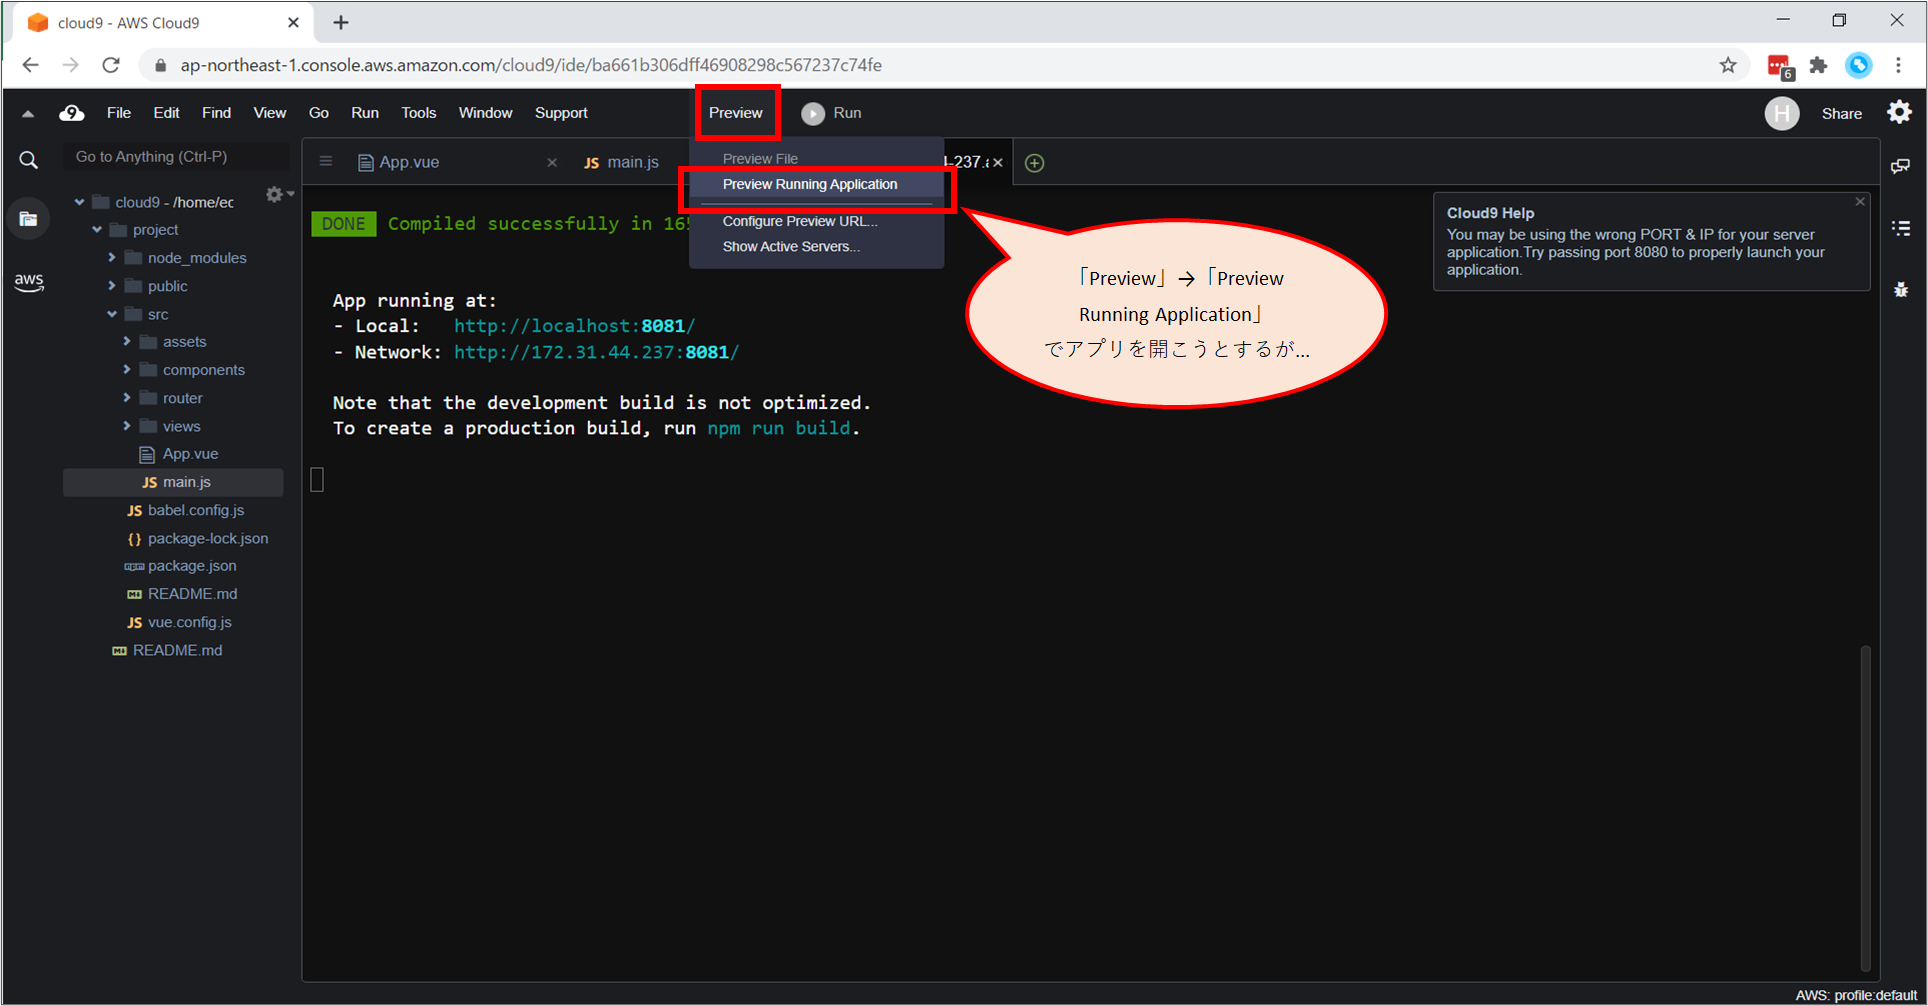Viewport: 1928px width, 1006px height.
Task: Bookmark this page with star icon
Action: tap(1728, 65)
